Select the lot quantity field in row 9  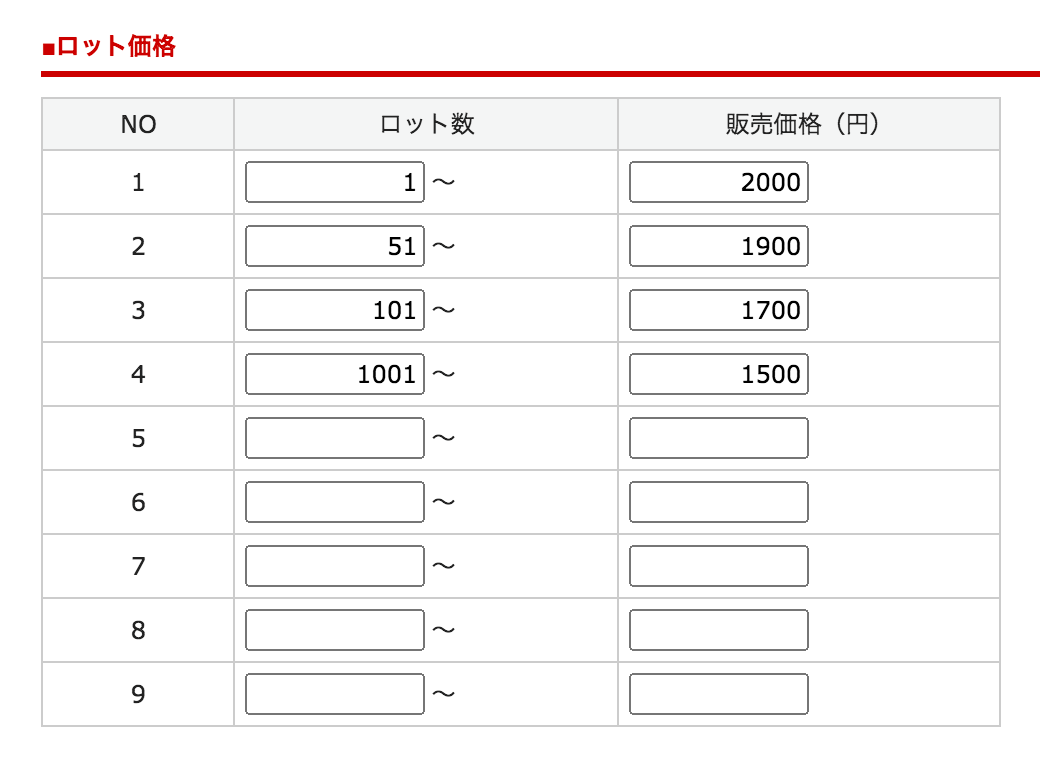[x=334, y=694]
